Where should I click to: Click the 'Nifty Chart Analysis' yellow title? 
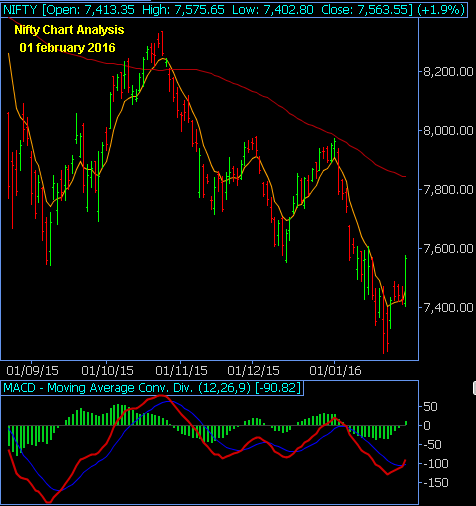[x=69, y=30]
